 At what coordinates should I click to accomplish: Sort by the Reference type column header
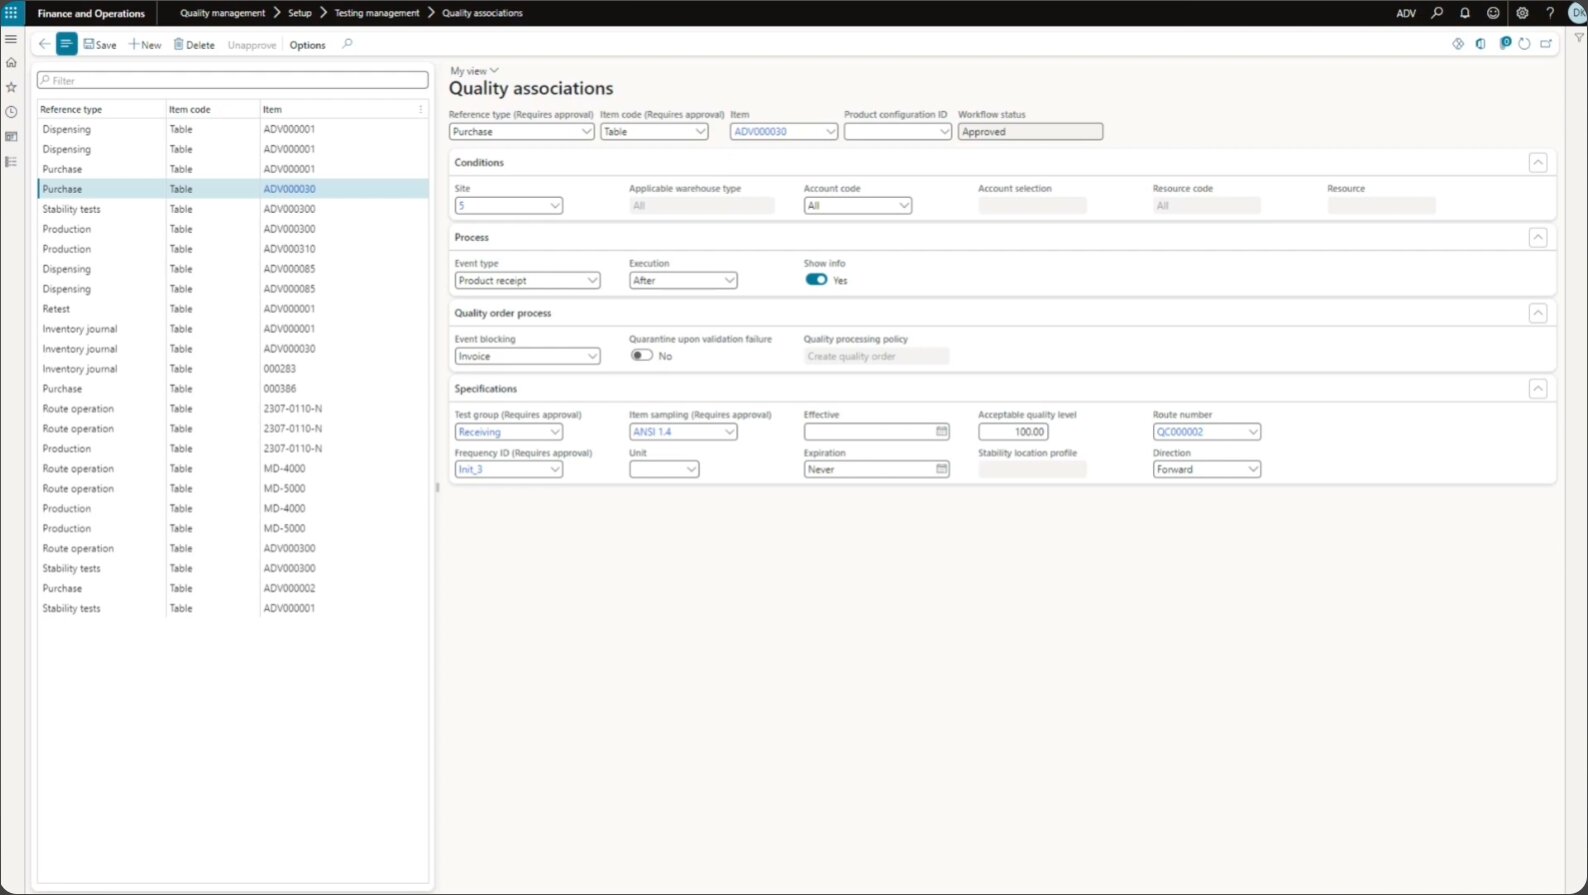tap(71, 109)
